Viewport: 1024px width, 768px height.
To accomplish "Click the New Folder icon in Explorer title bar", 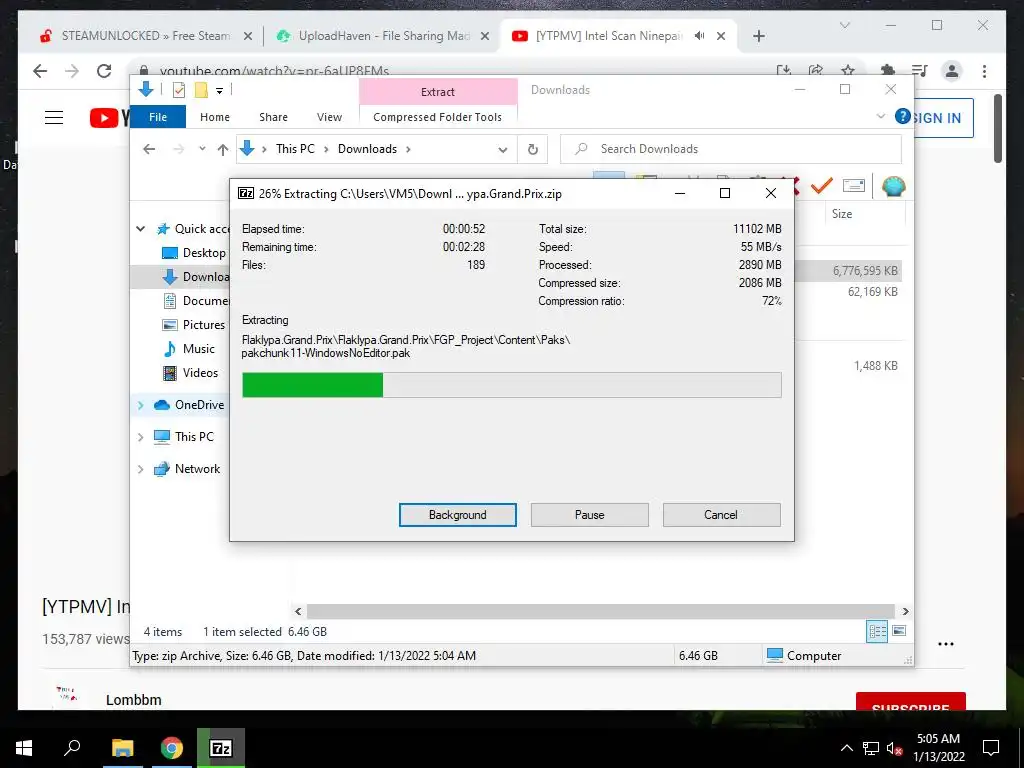I will coord(201,90).
